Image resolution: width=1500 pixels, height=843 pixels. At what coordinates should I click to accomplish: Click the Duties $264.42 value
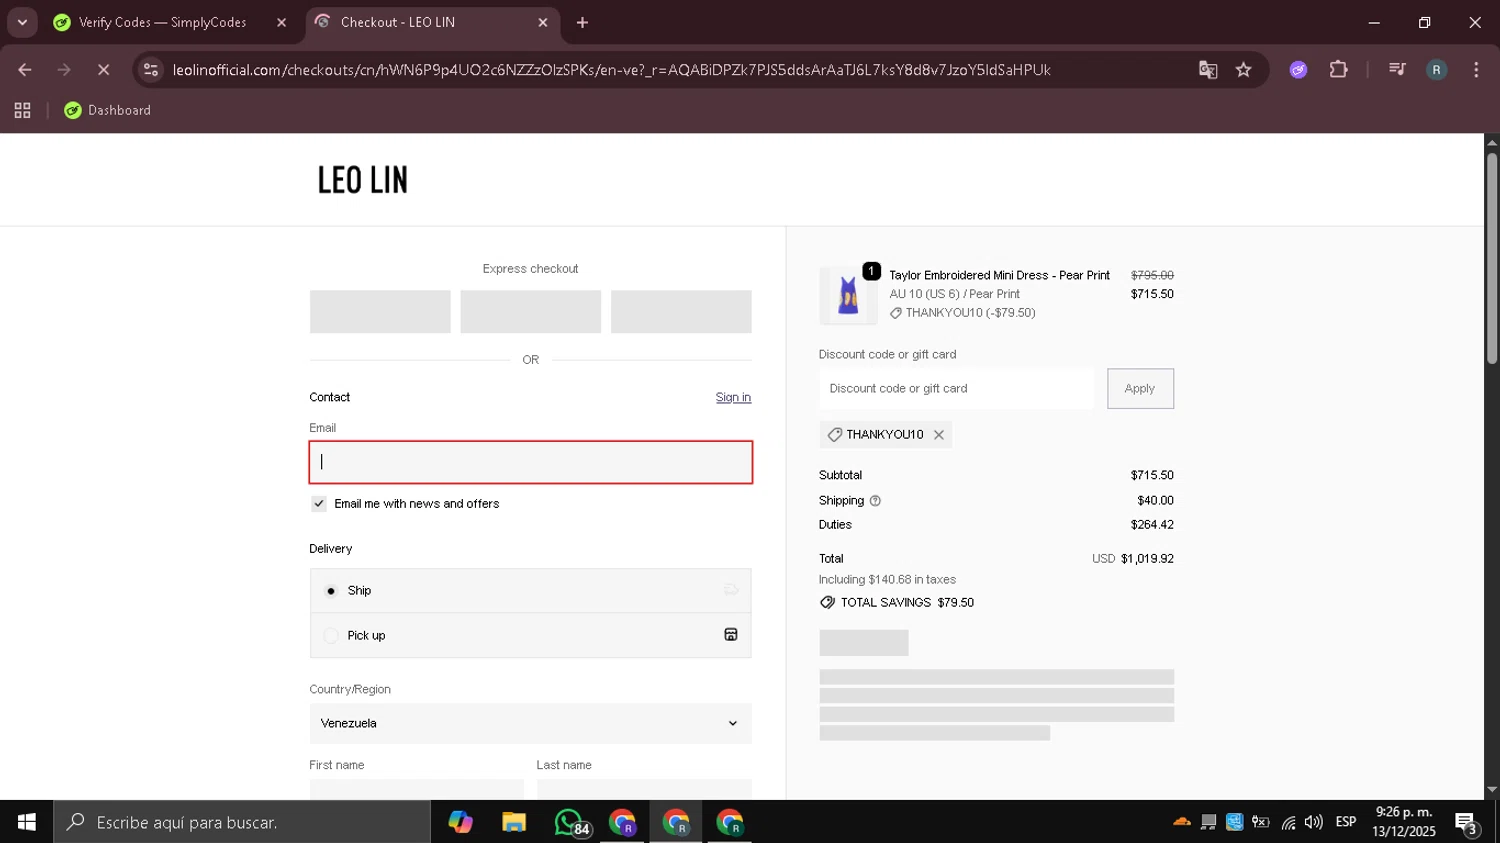pos(1152,525)
